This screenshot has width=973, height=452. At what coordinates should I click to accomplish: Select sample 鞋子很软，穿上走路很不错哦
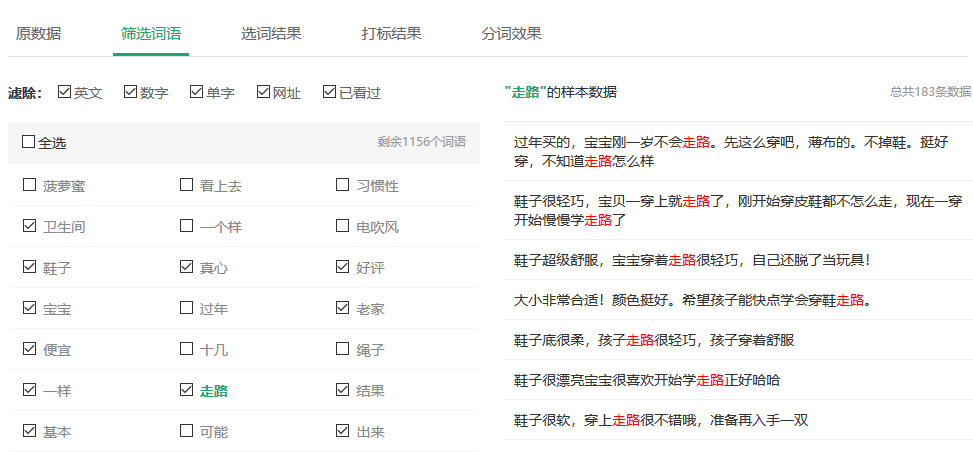(x=738, y=420)
